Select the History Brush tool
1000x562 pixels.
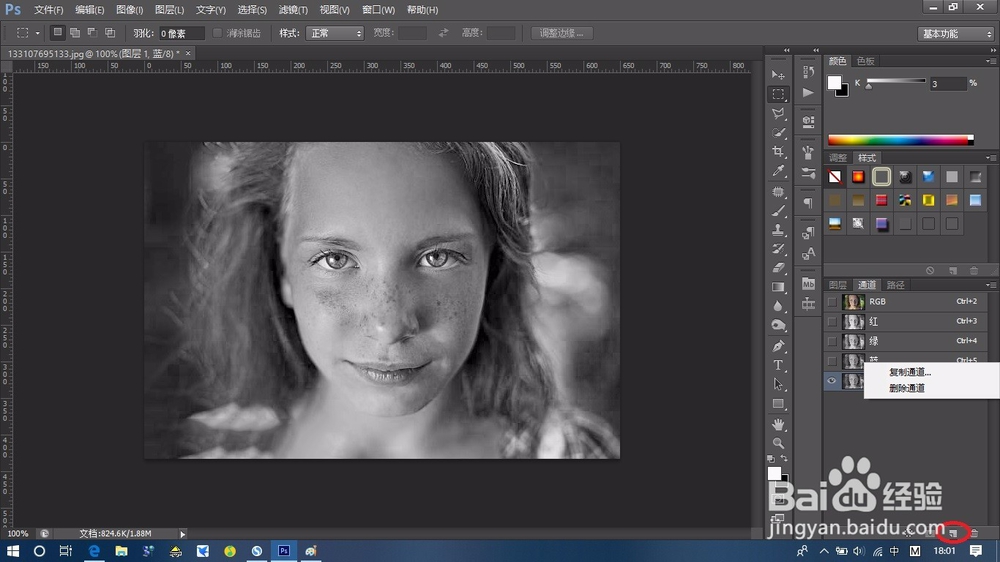[x=778, y=249]
